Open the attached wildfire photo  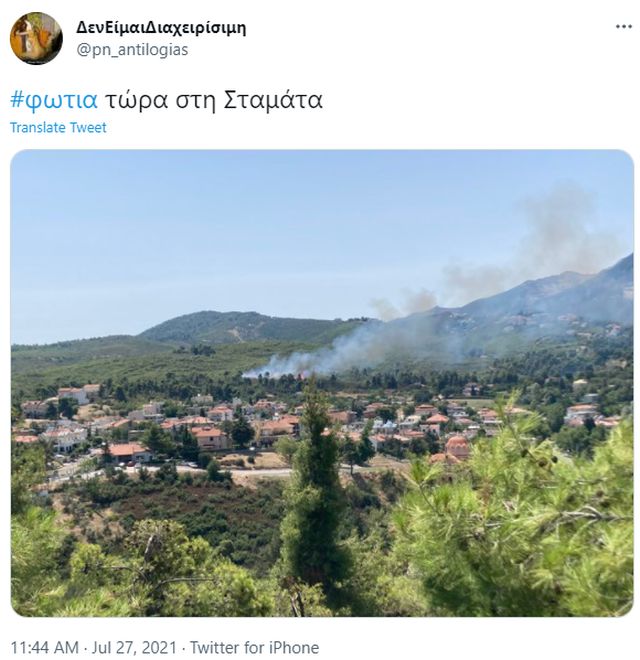coord(322,383)
